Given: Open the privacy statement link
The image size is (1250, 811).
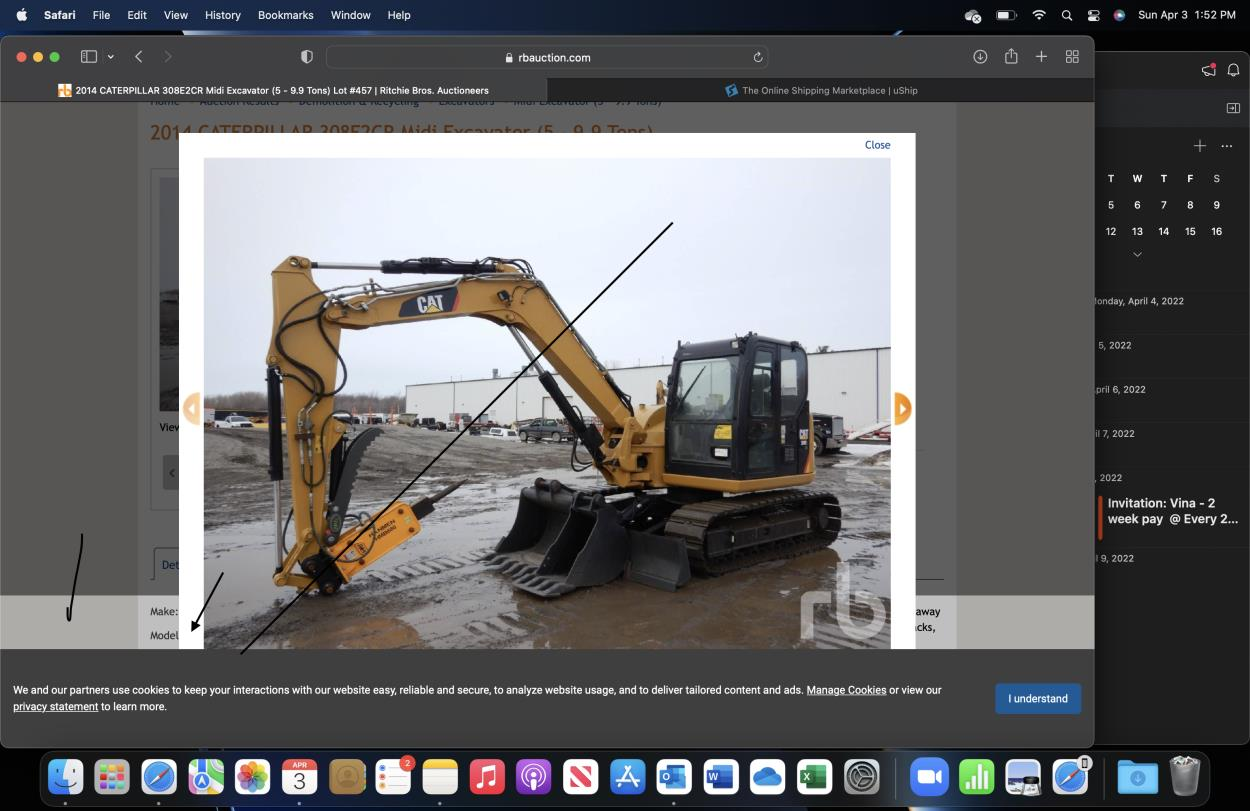Looking at the screenshot, I should 56,707.
